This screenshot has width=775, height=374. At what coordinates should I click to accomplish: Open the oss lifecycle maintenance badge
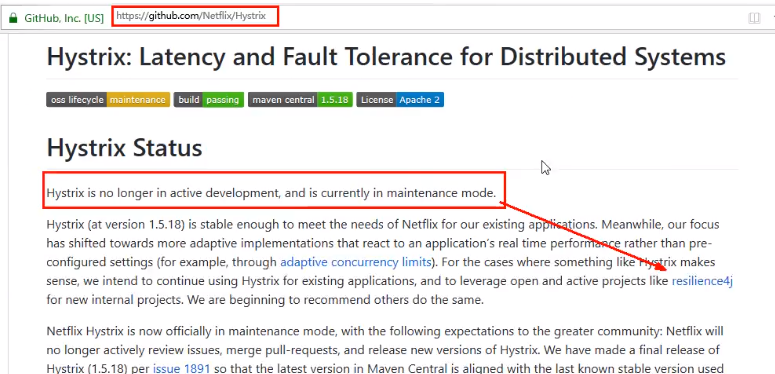tap(108, 100)
